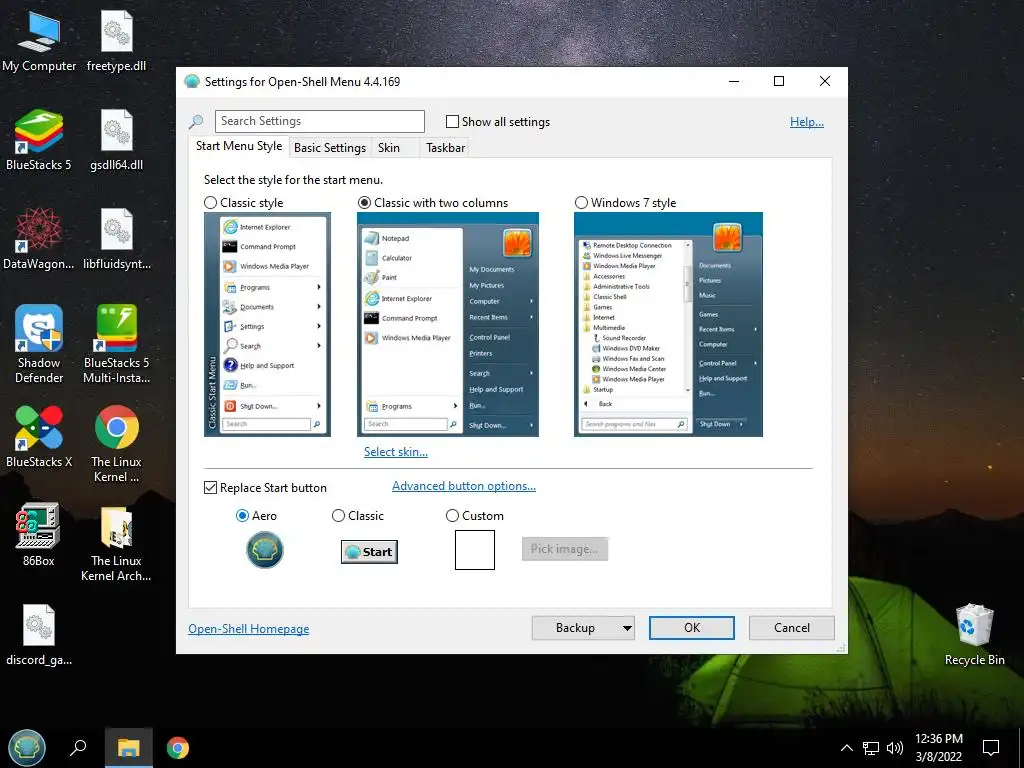Select the BlueStacks 5 desktop shortcut
This screenshot has height=768, width=1024.
[x=39, y=140]
